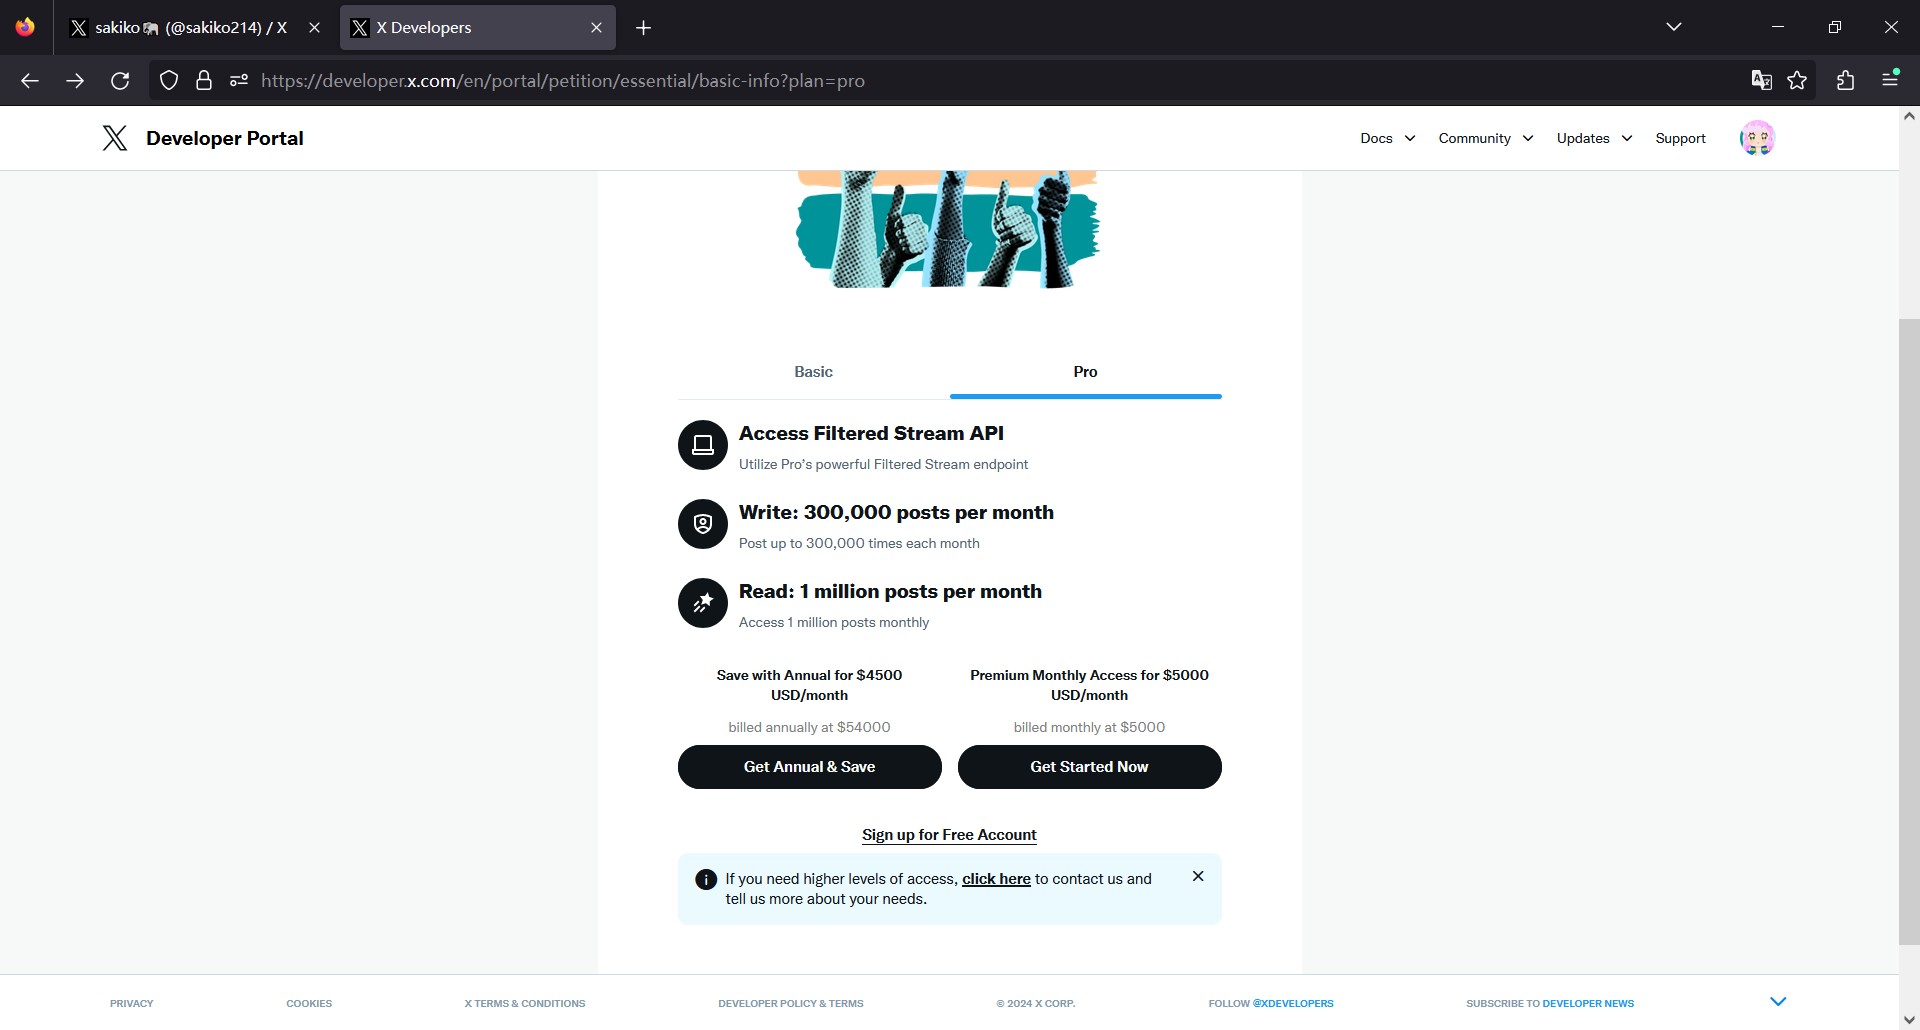Click the Get Started Now button
This screenshot has width=1920, height=1030.
1089,767
